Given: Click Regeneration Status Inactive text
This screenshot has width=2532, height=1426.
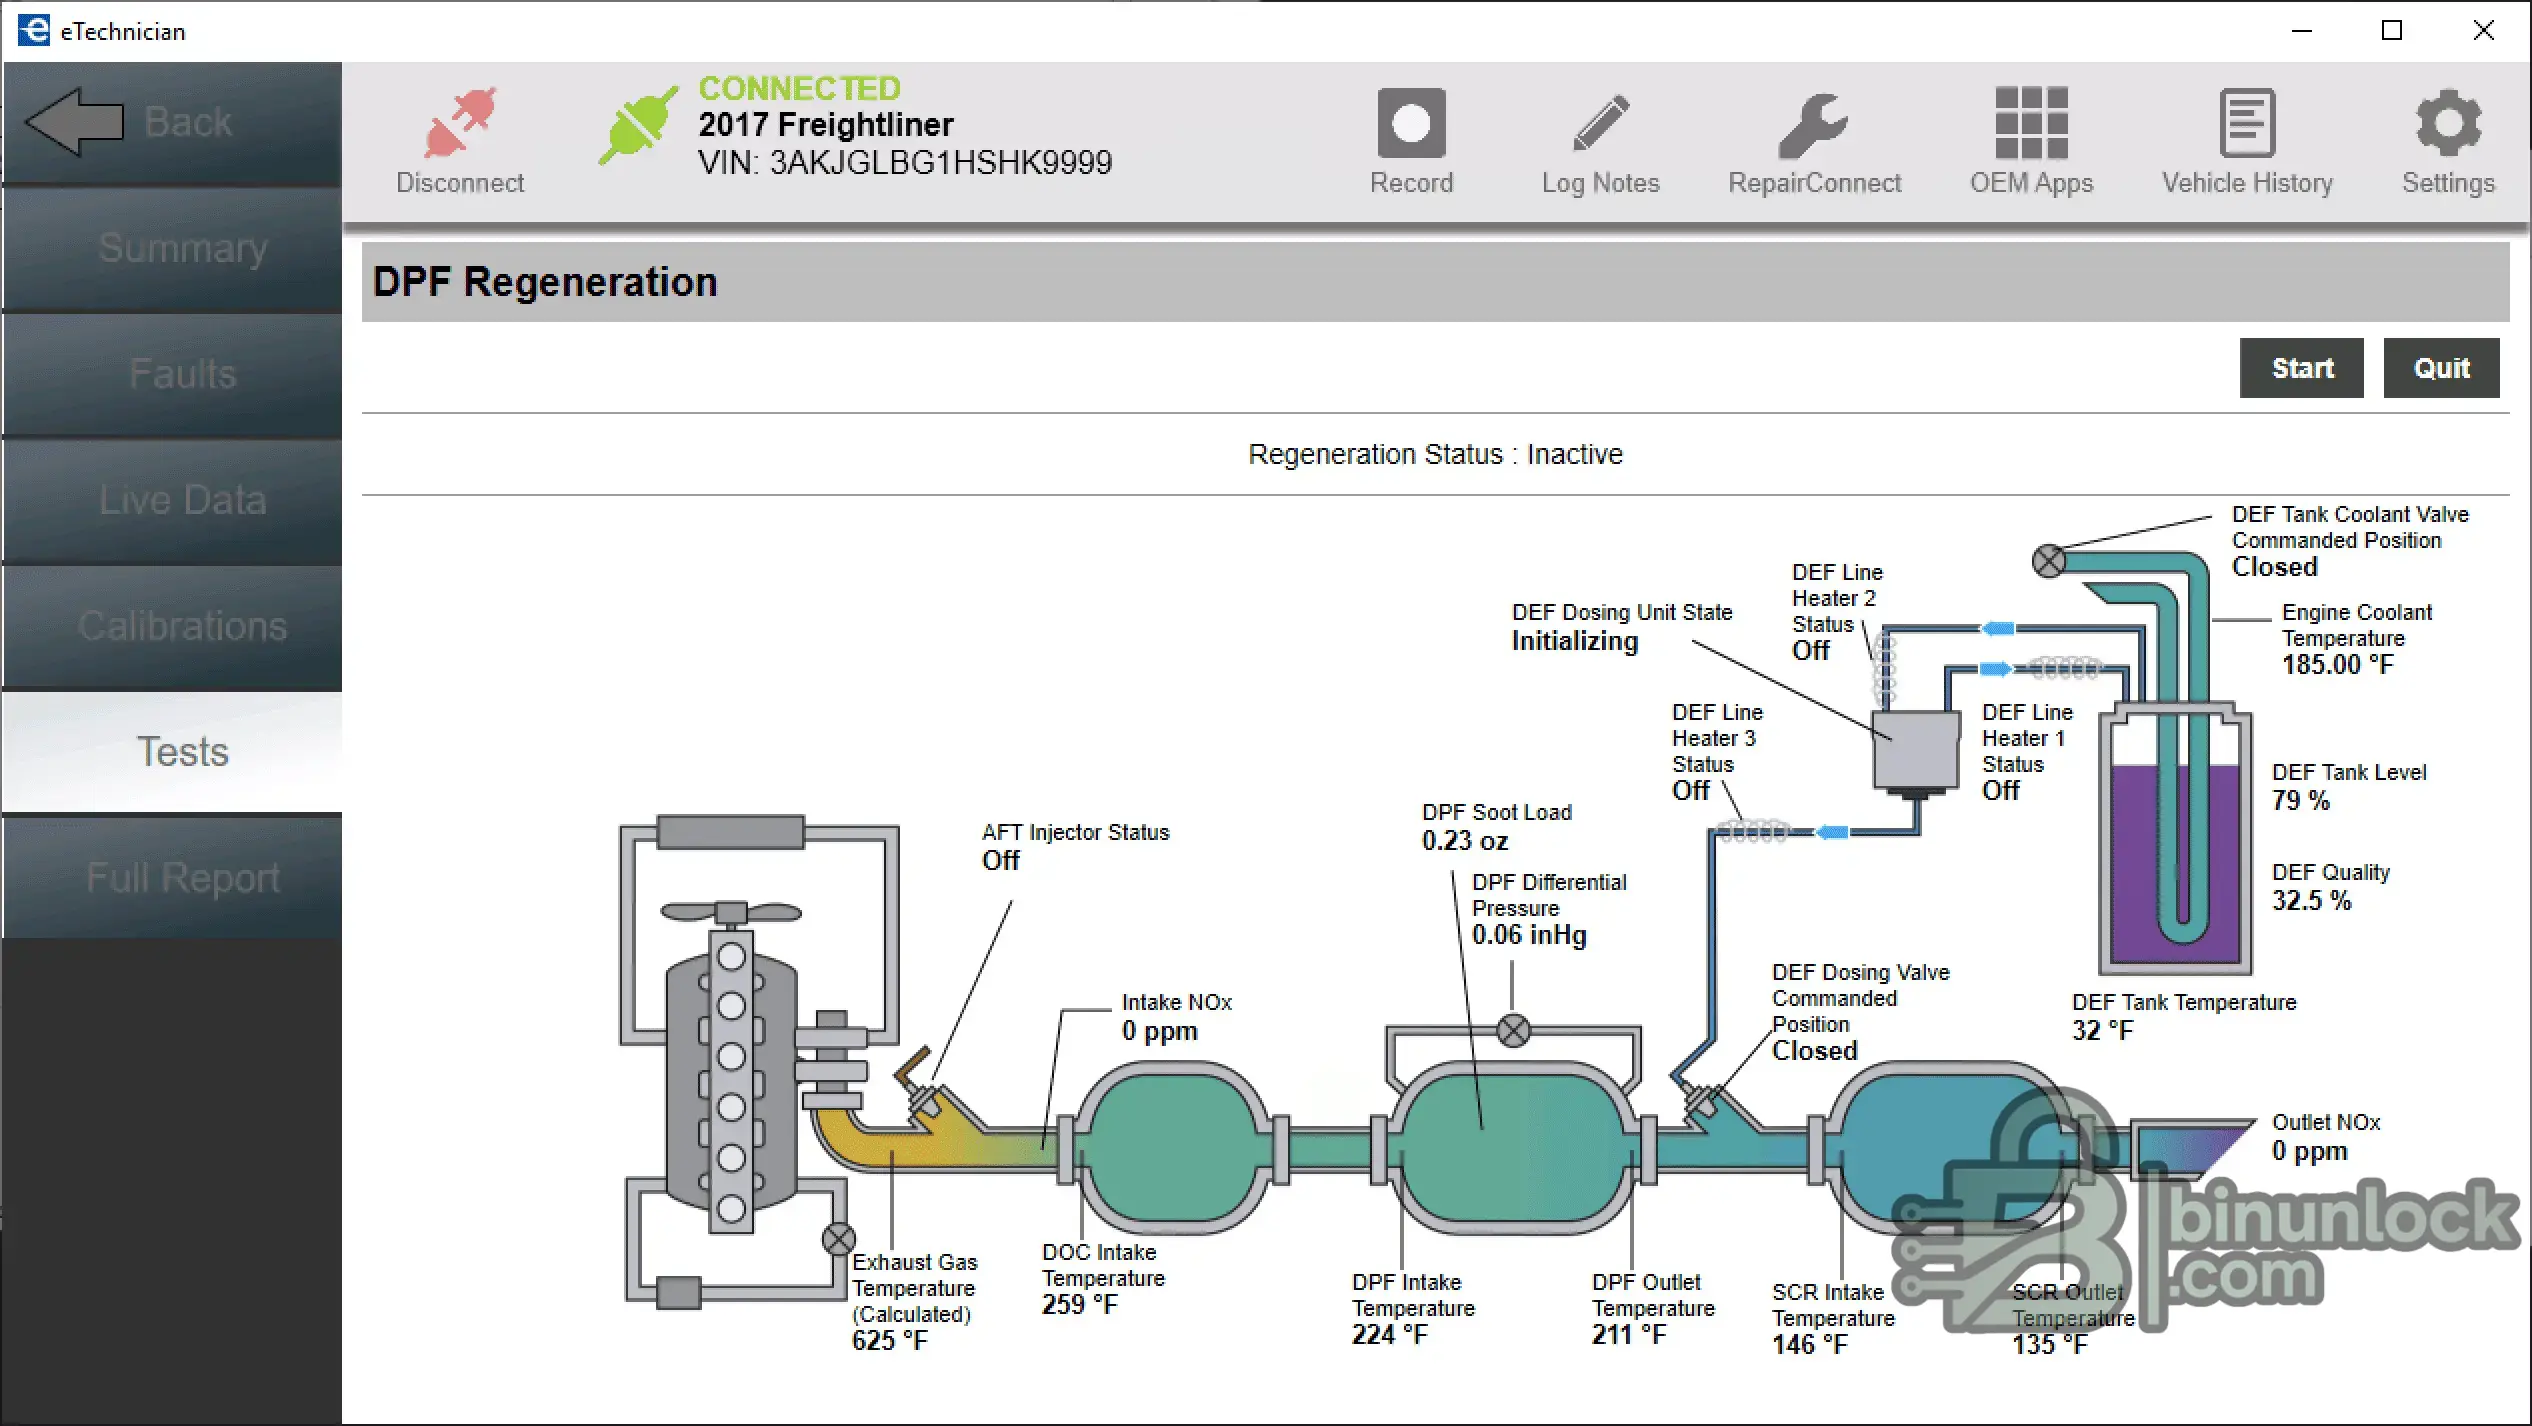Looking at the screenshot, I should click(1435, 454).
